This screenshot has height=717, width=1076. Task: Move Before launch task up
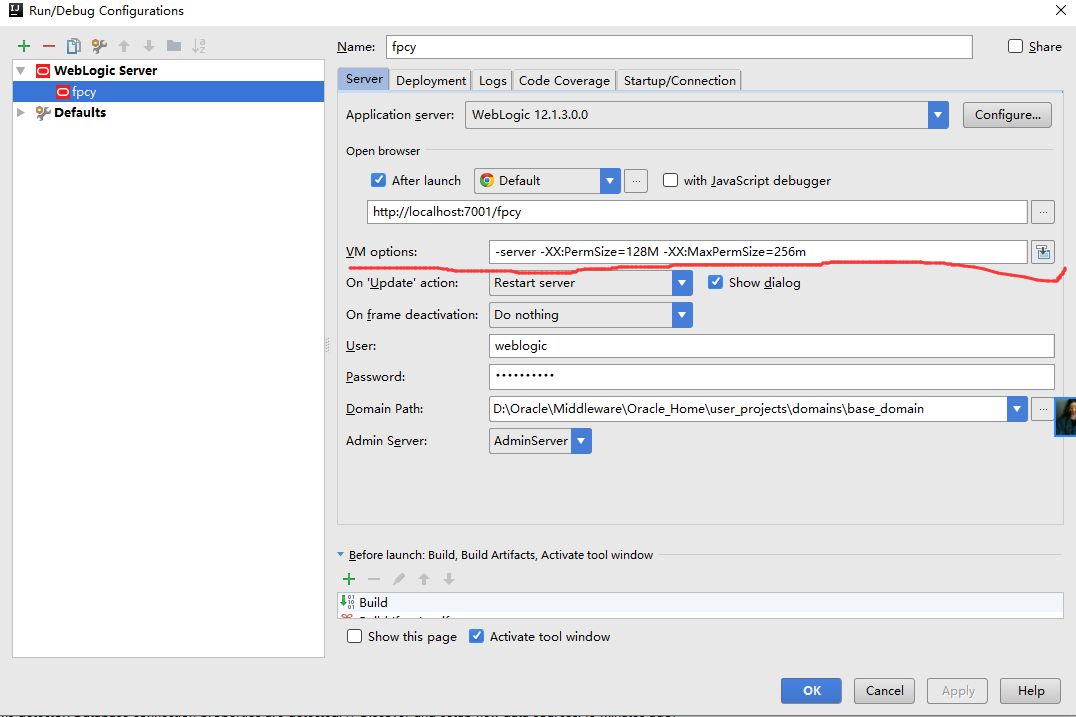[x=424, y=579]
